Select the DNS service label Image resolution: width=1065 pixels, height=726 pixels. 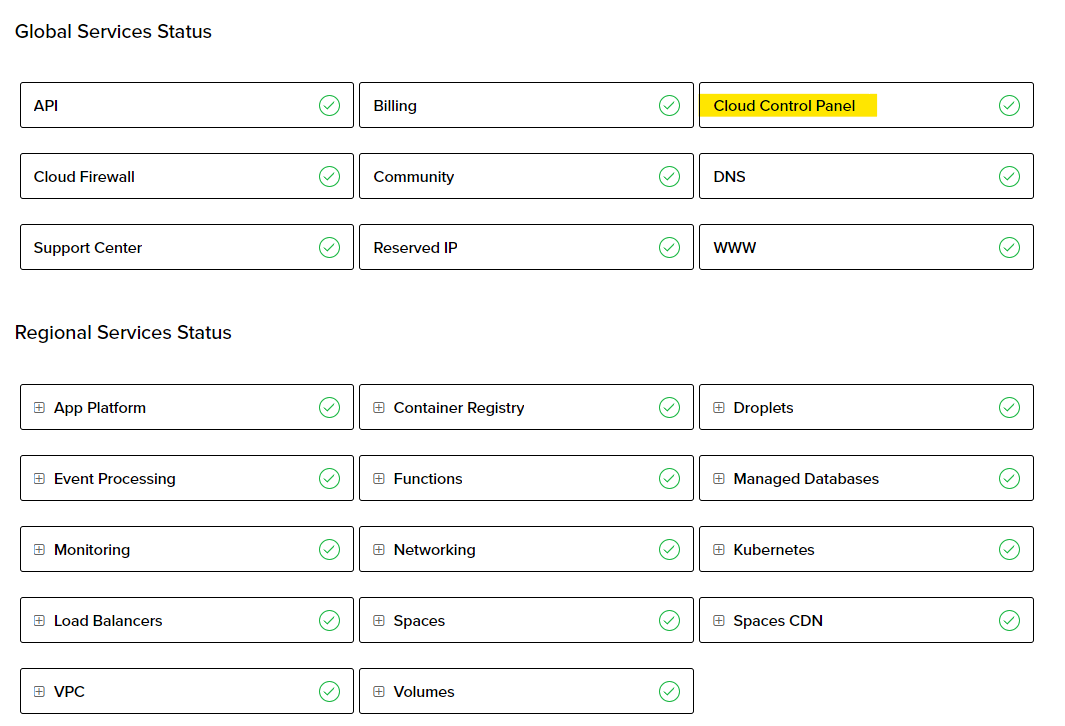coord(729,177)
